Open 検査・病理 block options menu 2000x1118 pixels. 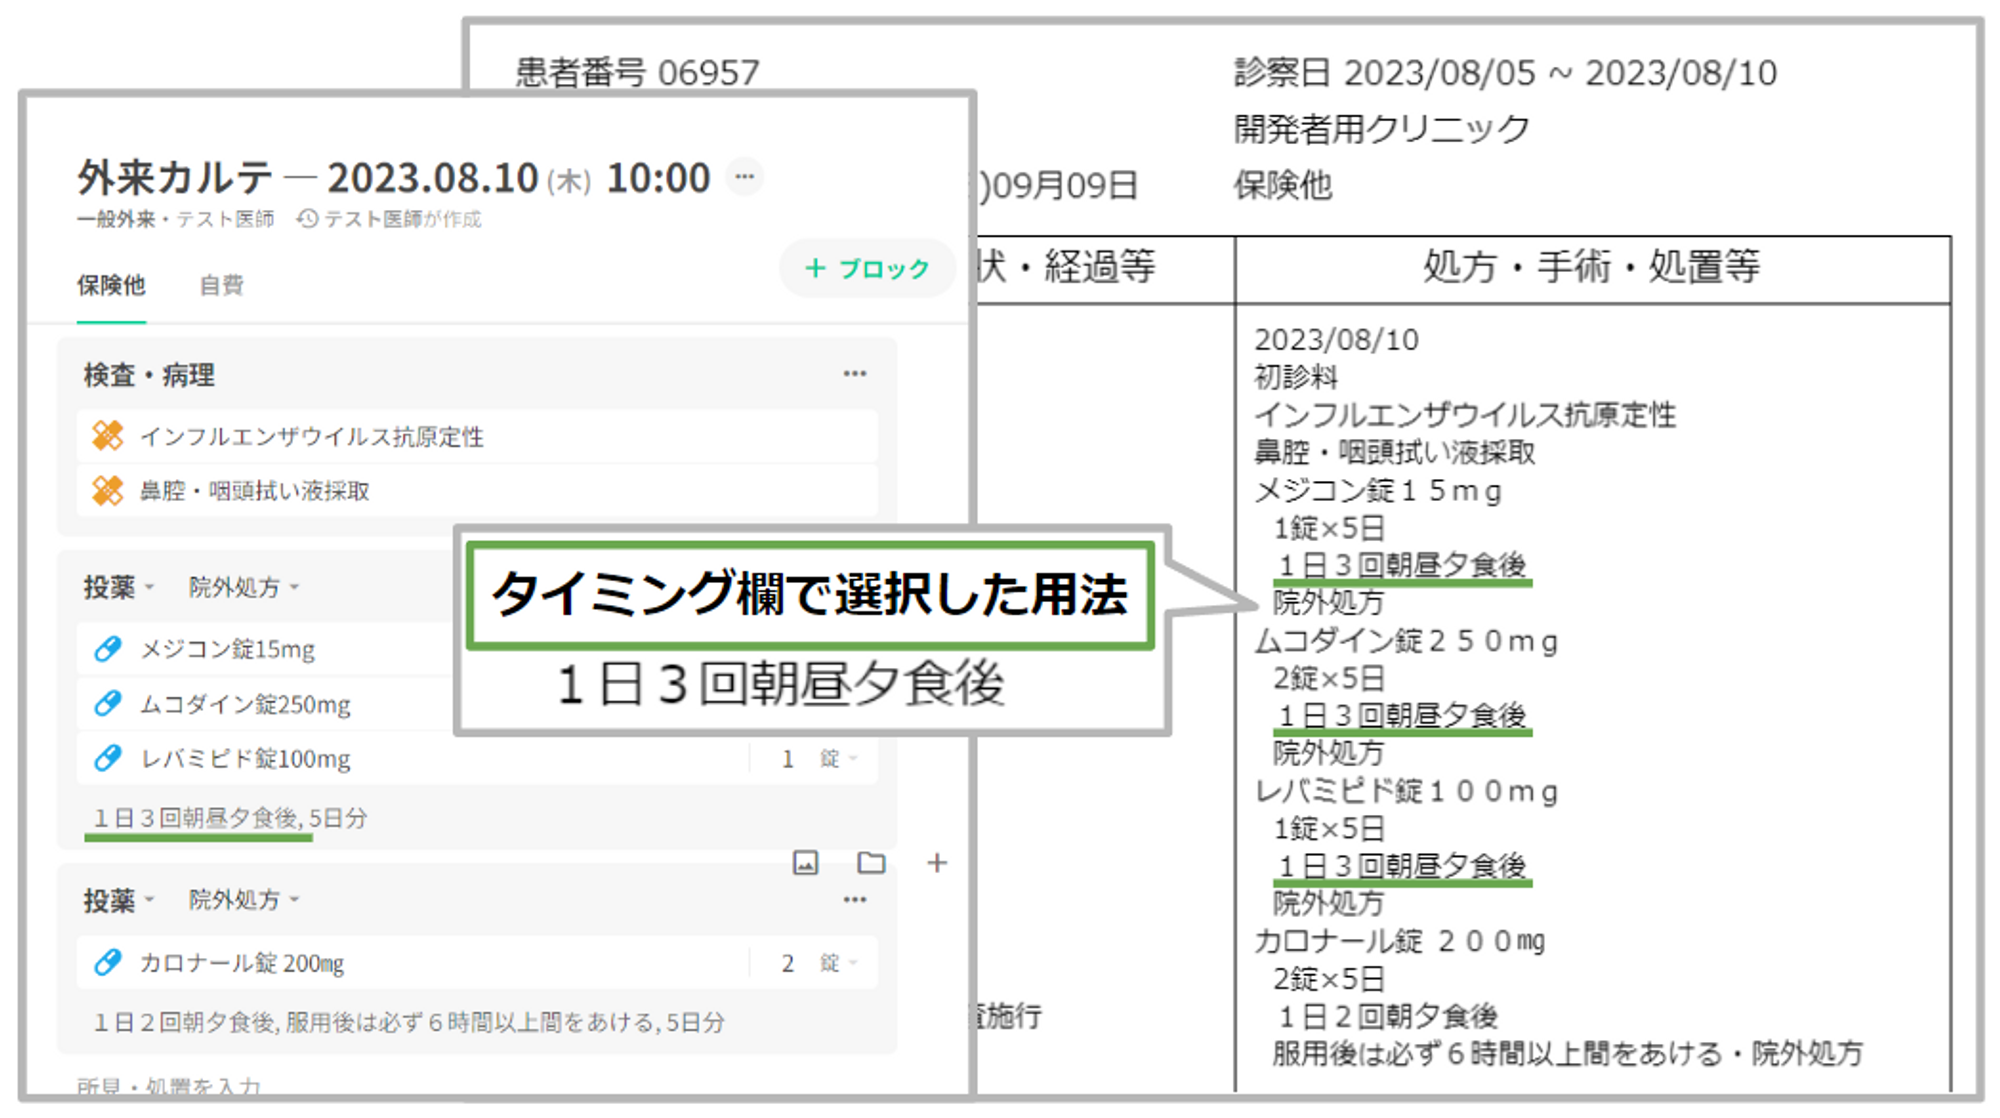(x=854, y=374)
